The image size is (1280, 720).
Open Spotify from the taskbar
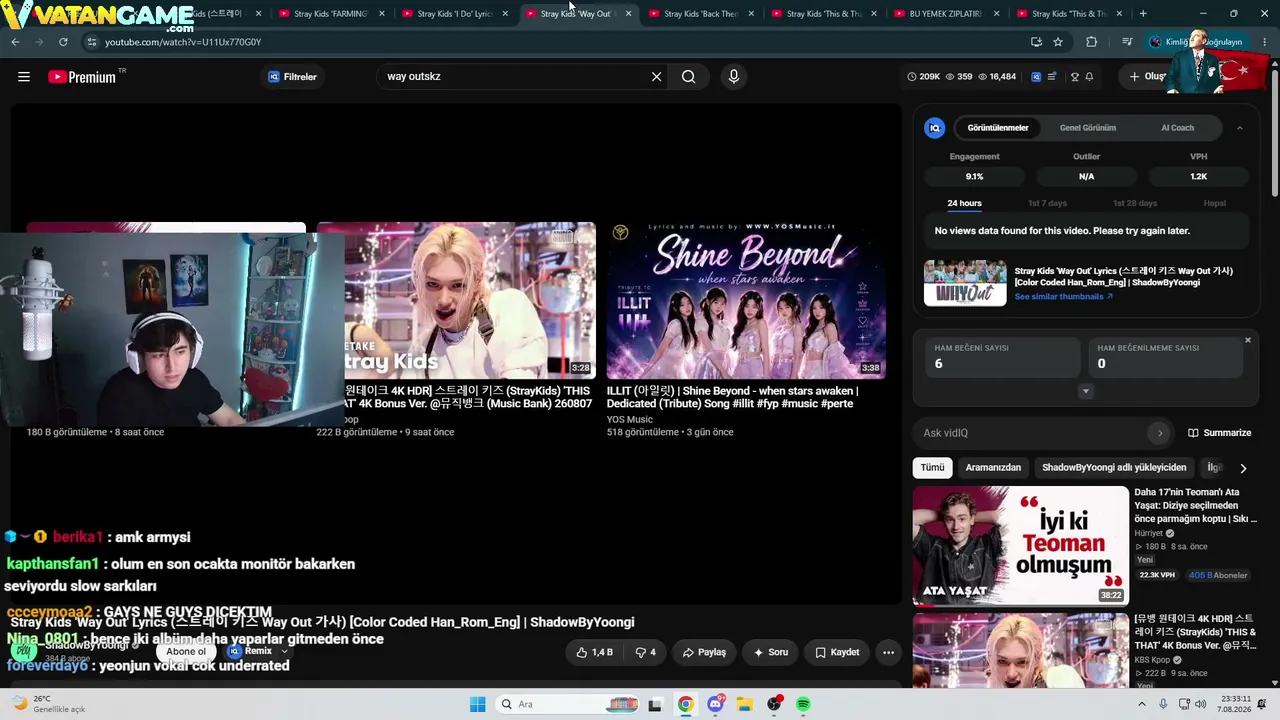tap(803, 704)
